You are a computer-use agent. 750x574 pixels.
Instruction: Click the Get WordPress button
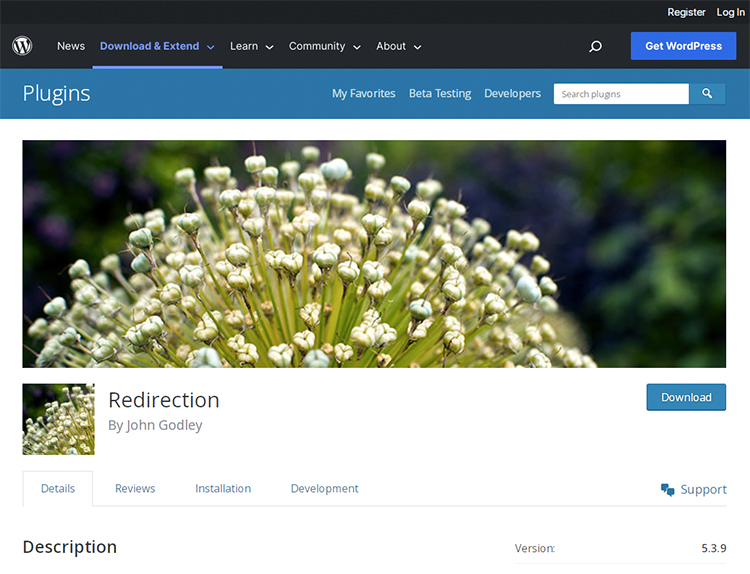pos(683,46)
